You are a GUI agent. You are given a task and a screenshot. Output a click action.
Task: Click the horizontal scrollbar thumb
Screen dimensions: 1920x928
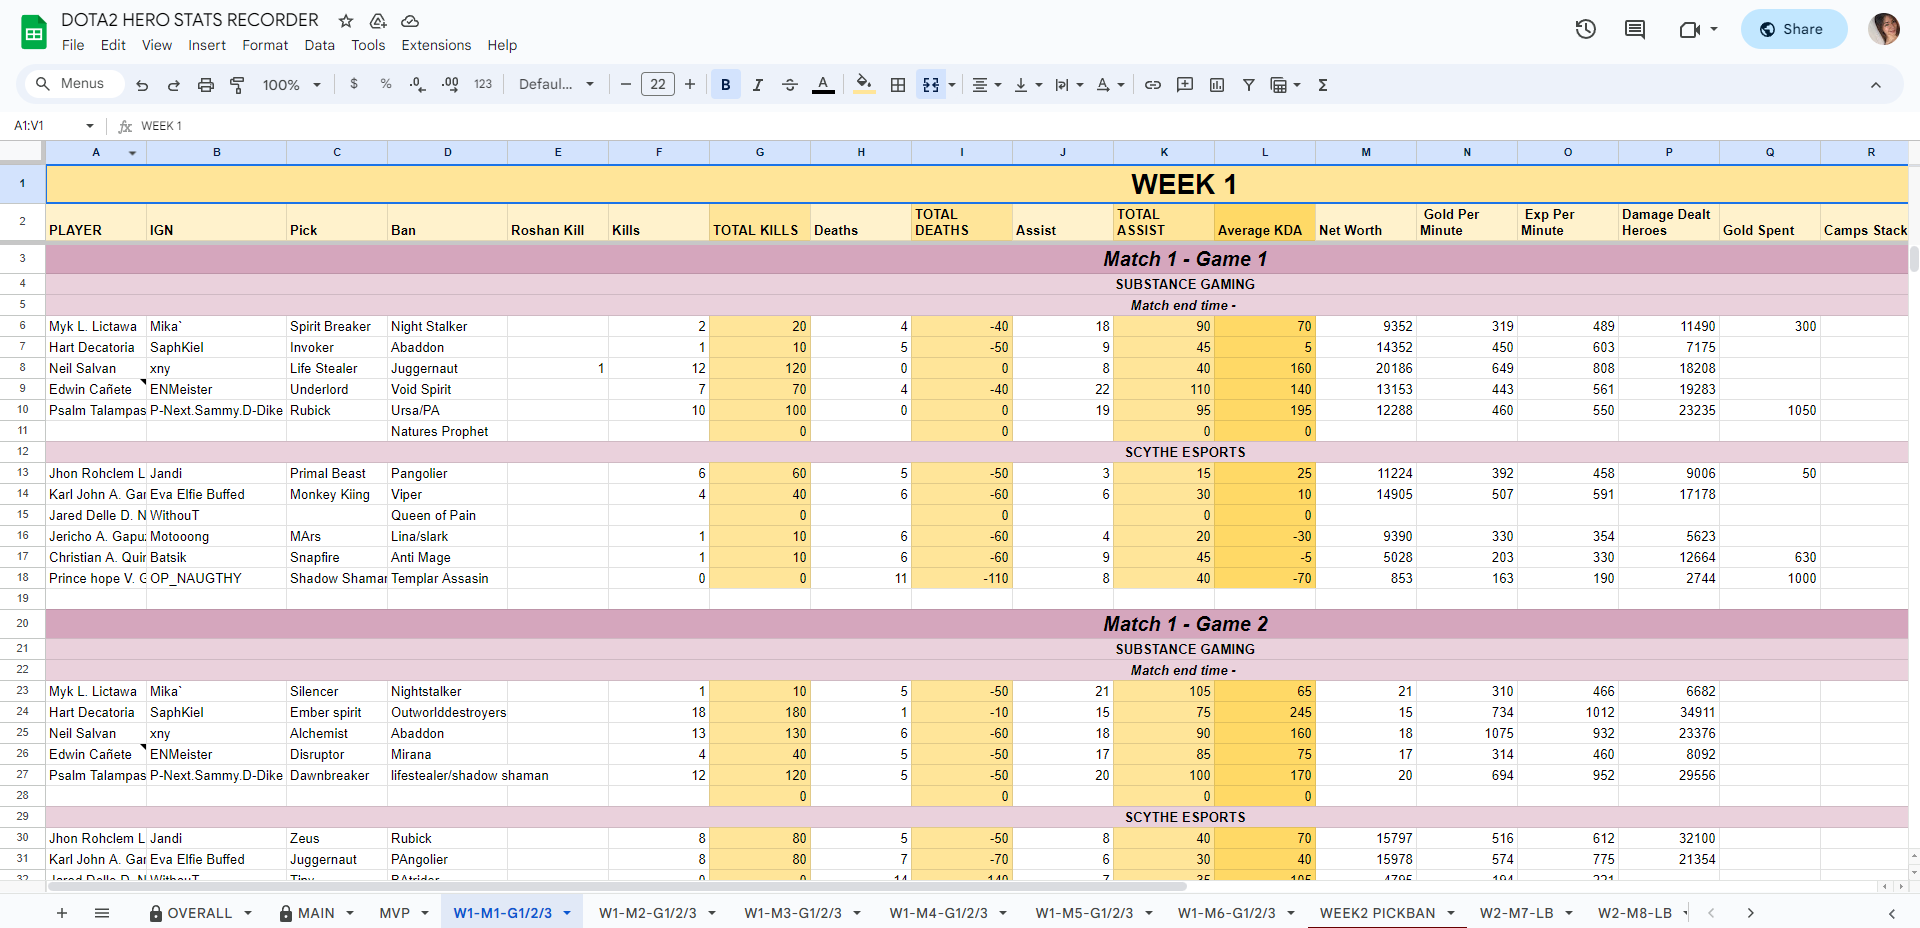pyautogui.click(x=616, y=887)
